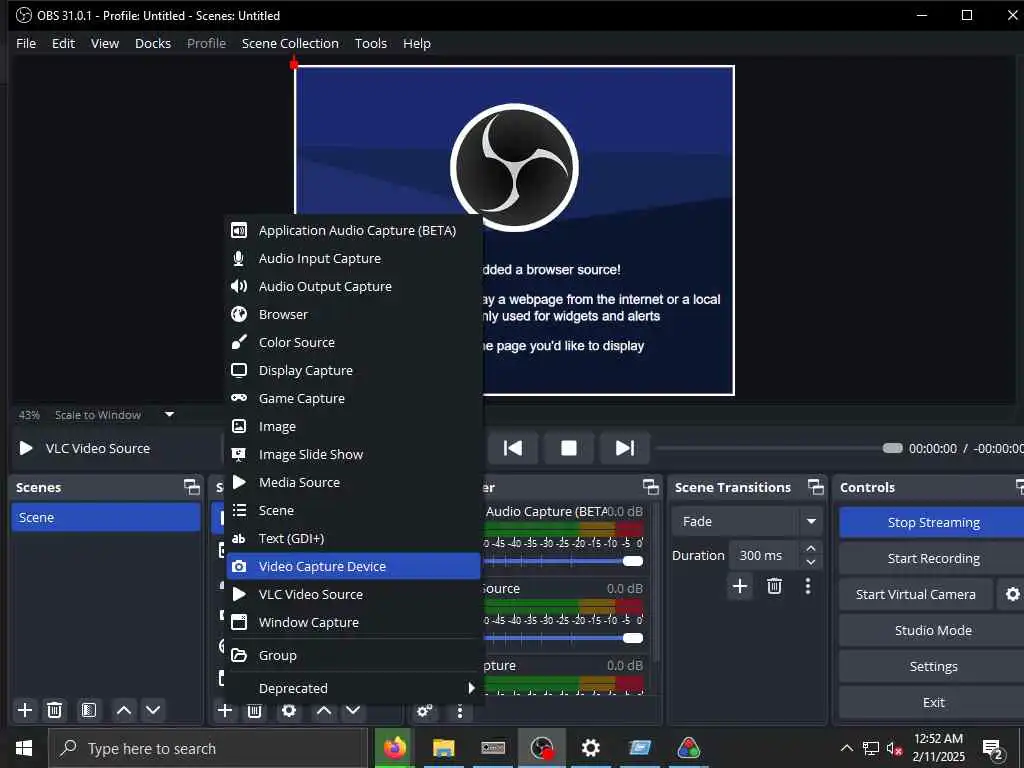The width and height of the screenshot is (1024, 768).
Task: Open Firefox from the taskbar
Action: coord(394,748)
